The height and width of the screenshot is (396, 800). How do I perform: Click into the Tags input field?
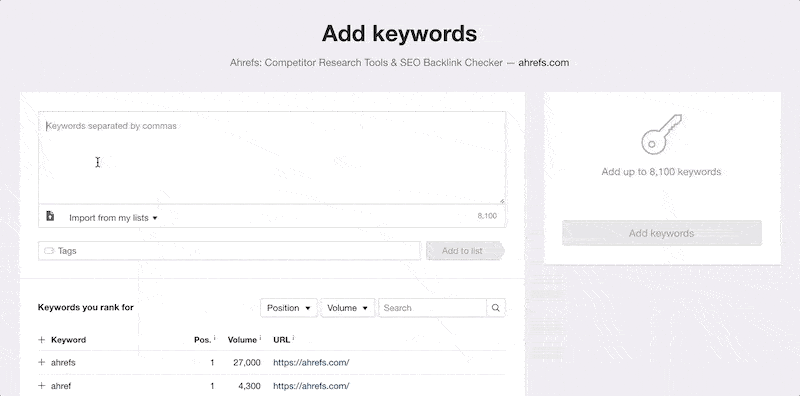230,251
